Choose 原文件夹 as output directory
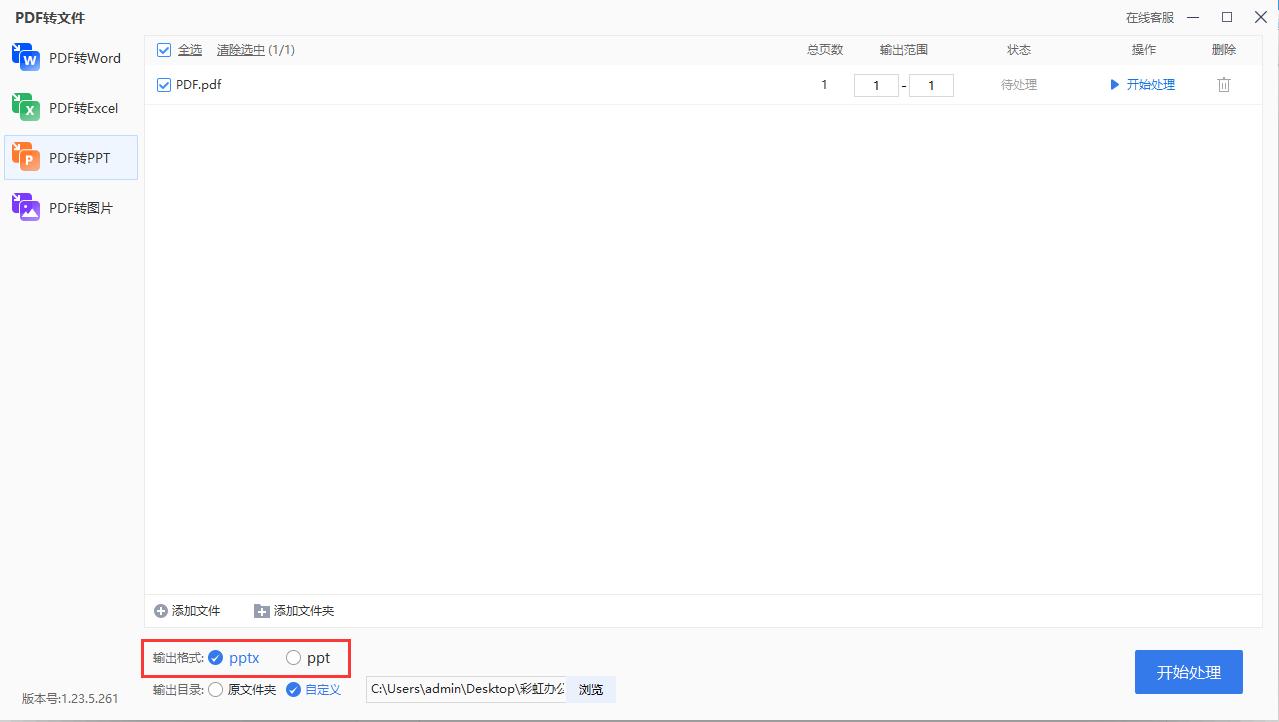The height and width of the screenshot is (722, 1279). [x=216, y=689]
